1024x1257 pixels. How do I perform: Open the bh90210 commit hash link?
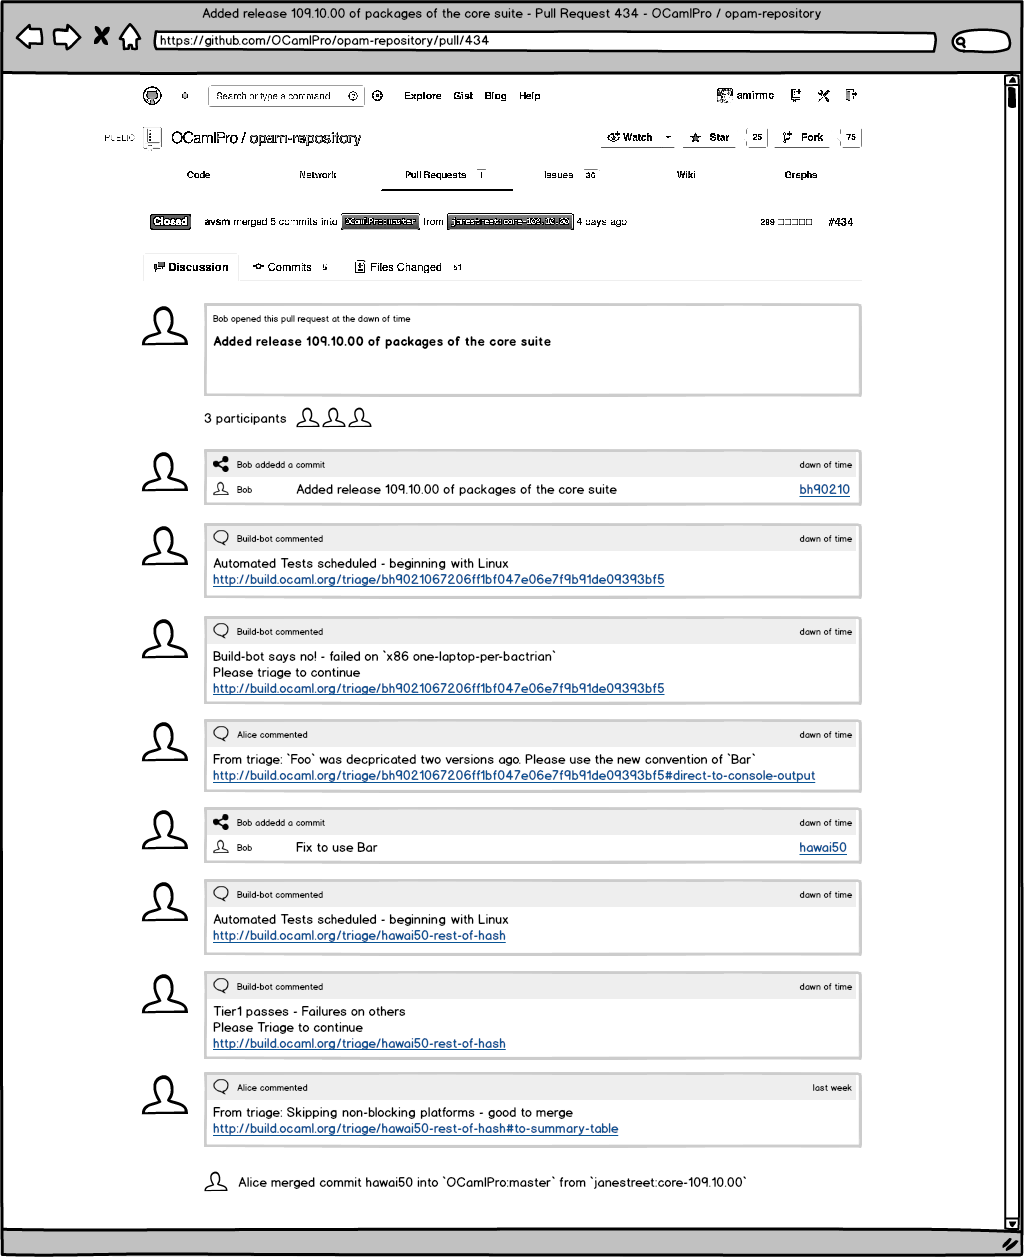coord(825,490)
